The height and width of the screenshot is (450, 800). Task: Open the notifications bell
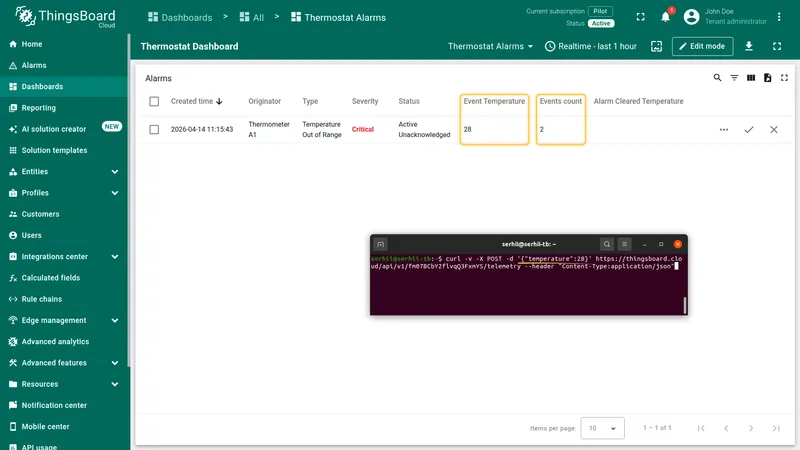(665, 17)
